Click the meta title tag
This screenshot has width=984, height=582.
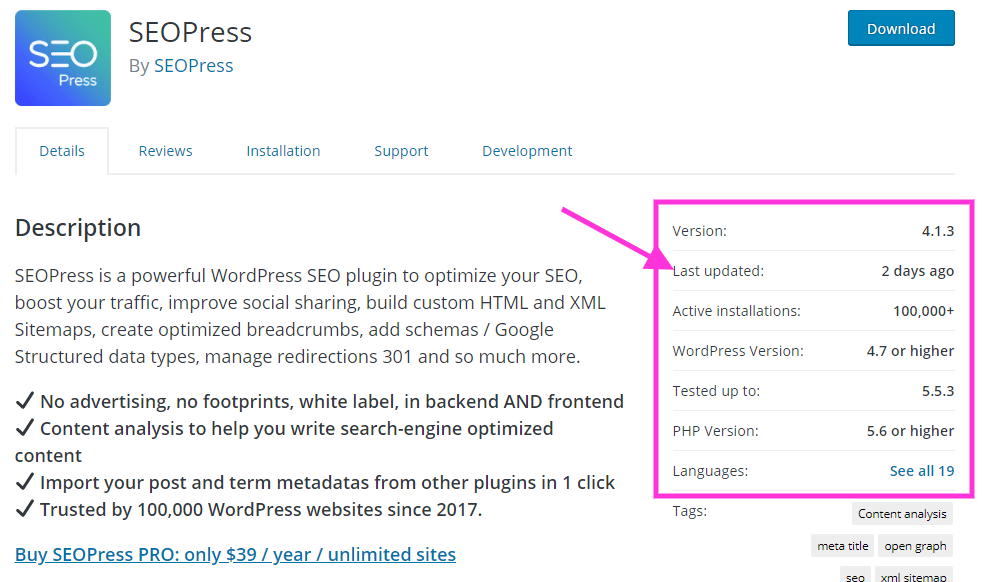tap(842, 546)
